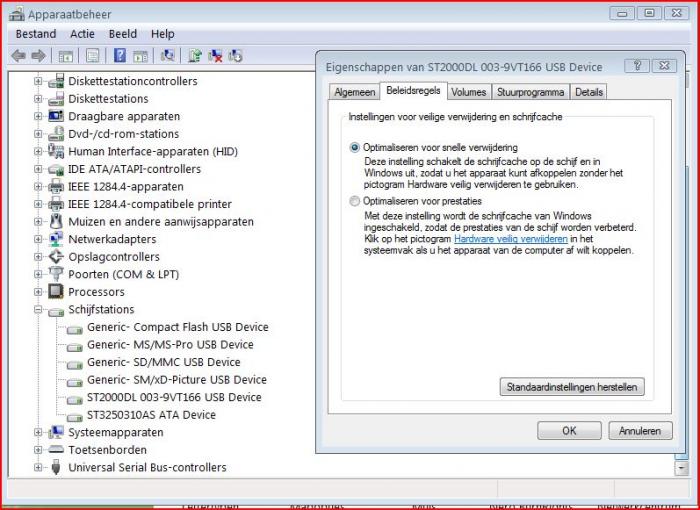Click the Dvd-/cd-rom-stations drive icon
The height and width of the screenshot is (510, 700).
[56, 134]
